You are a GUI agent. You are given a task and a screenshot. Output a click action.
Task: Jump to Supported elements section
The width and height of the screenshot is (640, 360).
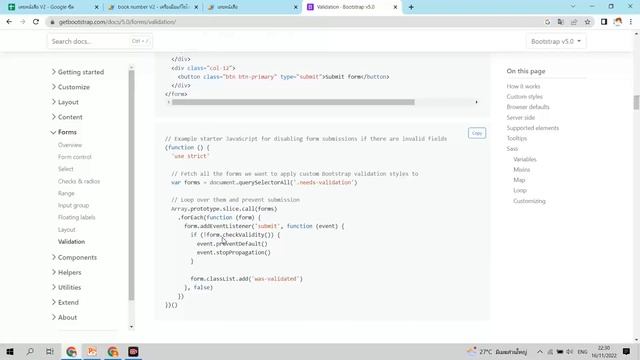click(533, 128)
